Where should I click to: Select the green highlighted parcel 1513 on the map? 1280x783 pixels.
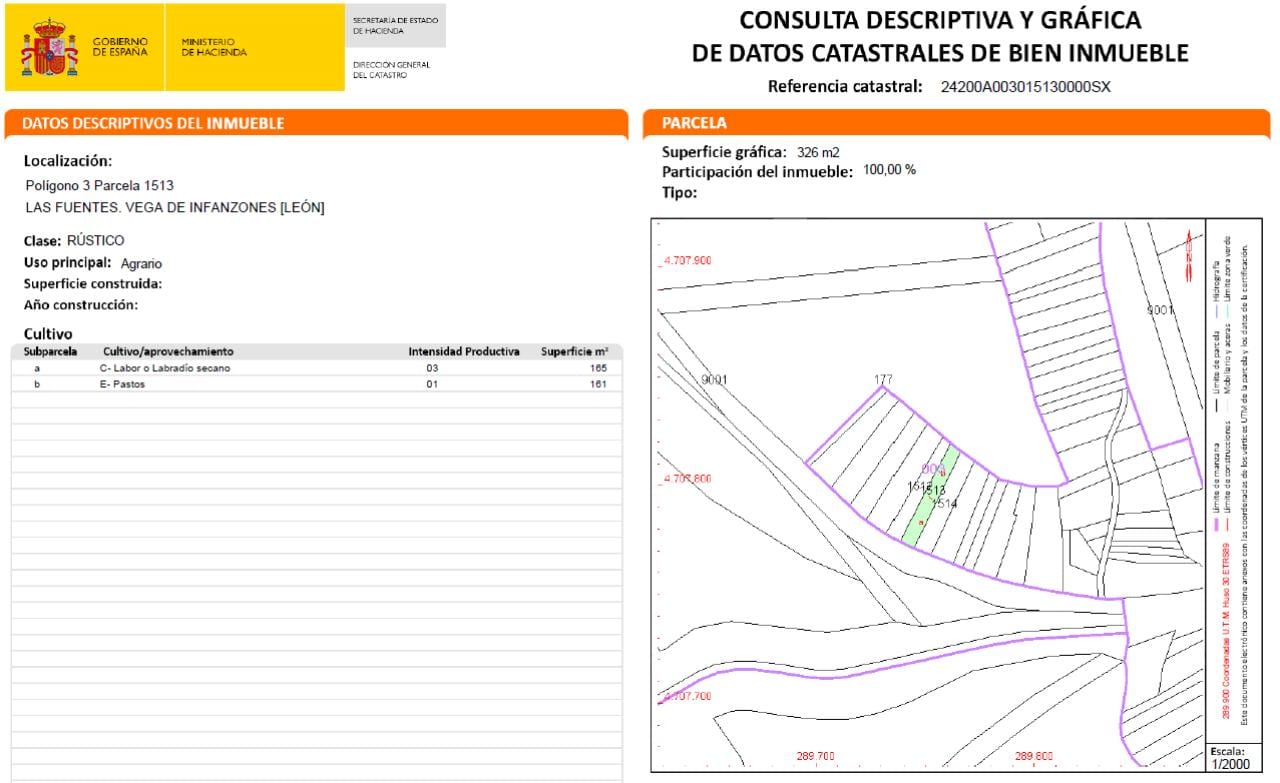(930, 497)
